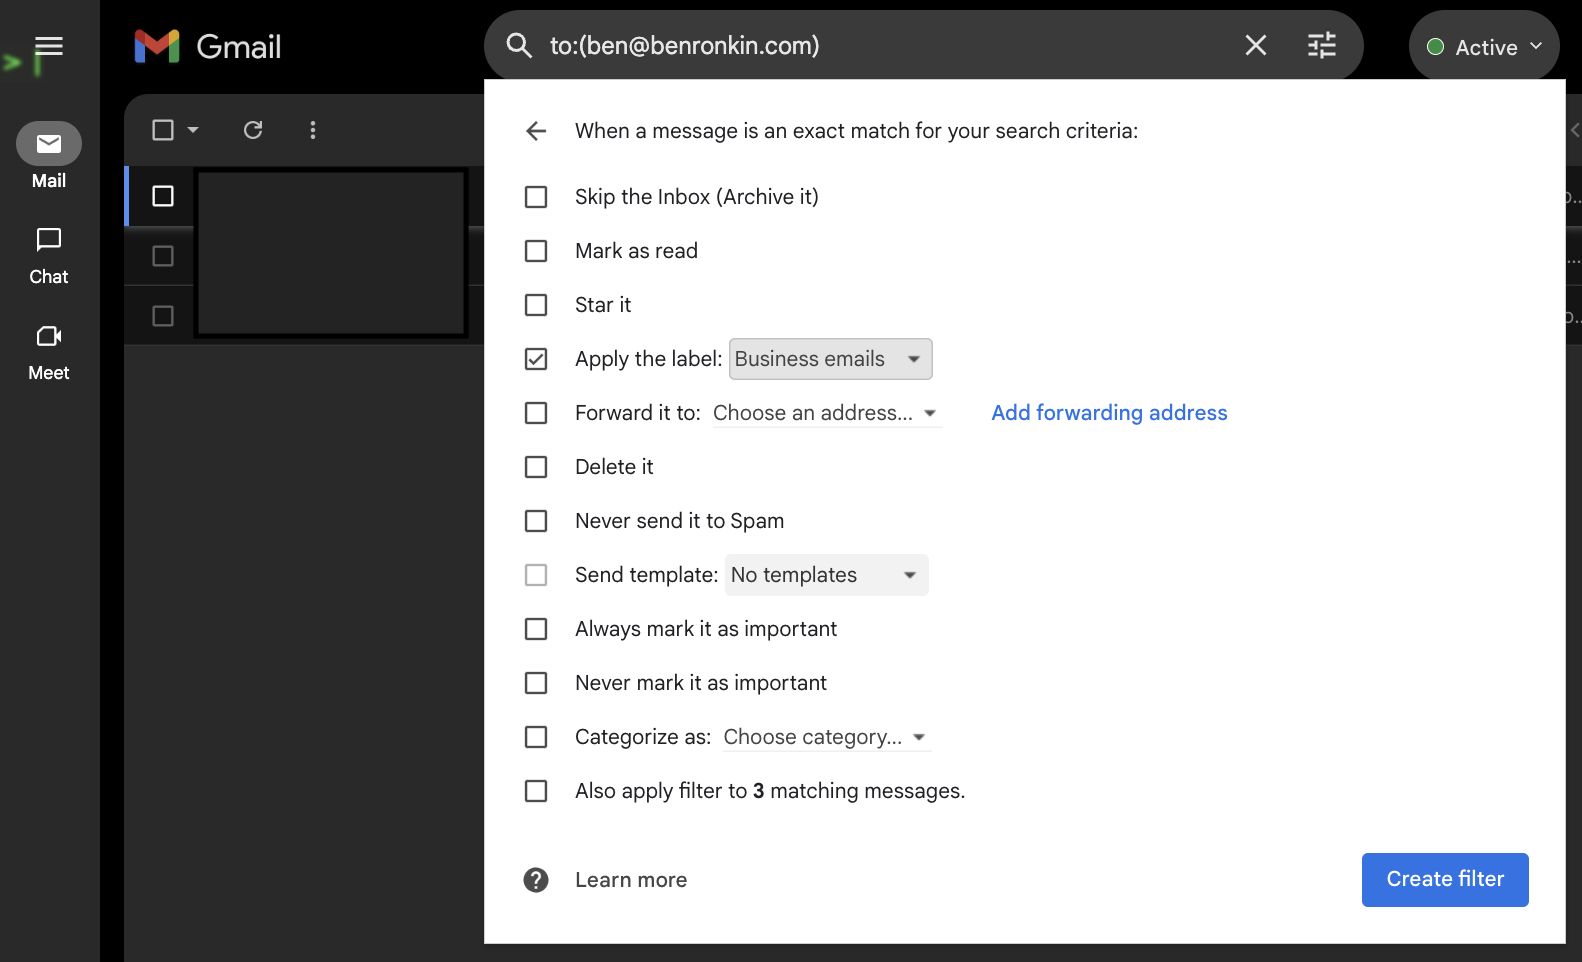The image size is (1582, 962).
Task: Check the Mark as read option
Action: pos(536,251)
